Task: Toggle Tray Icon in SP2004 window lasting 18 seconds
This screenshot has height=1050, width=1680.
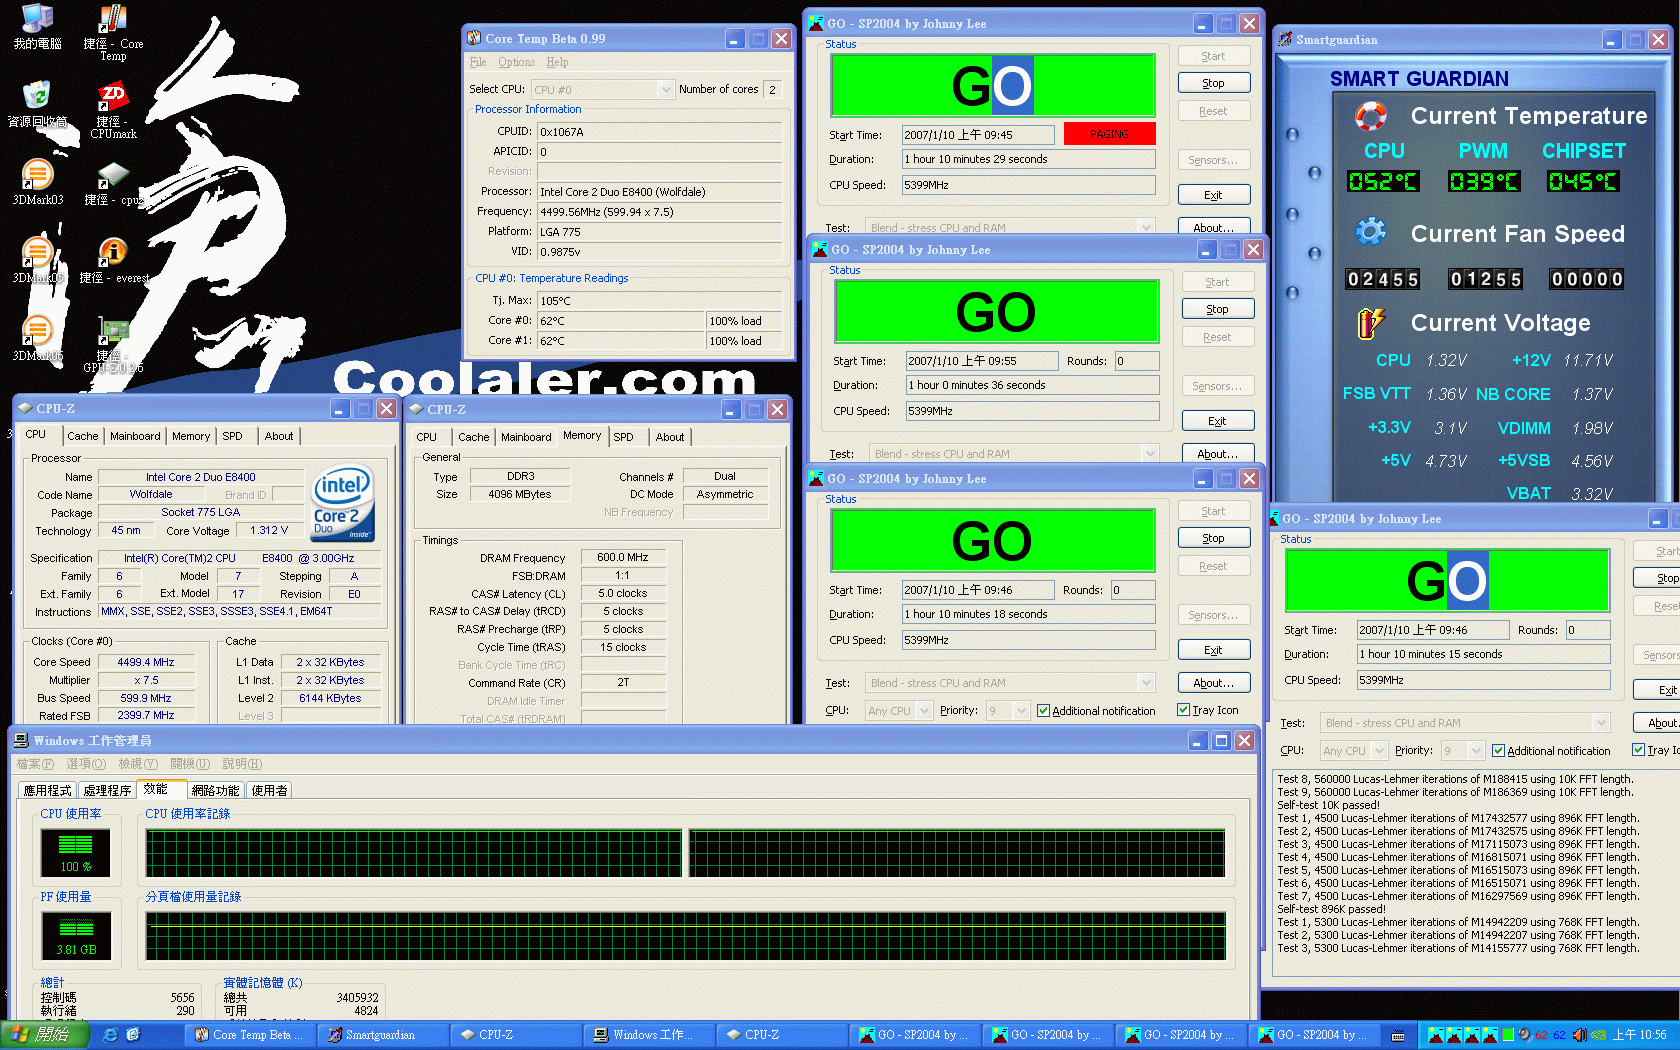Action: [x=1183, y=710]
